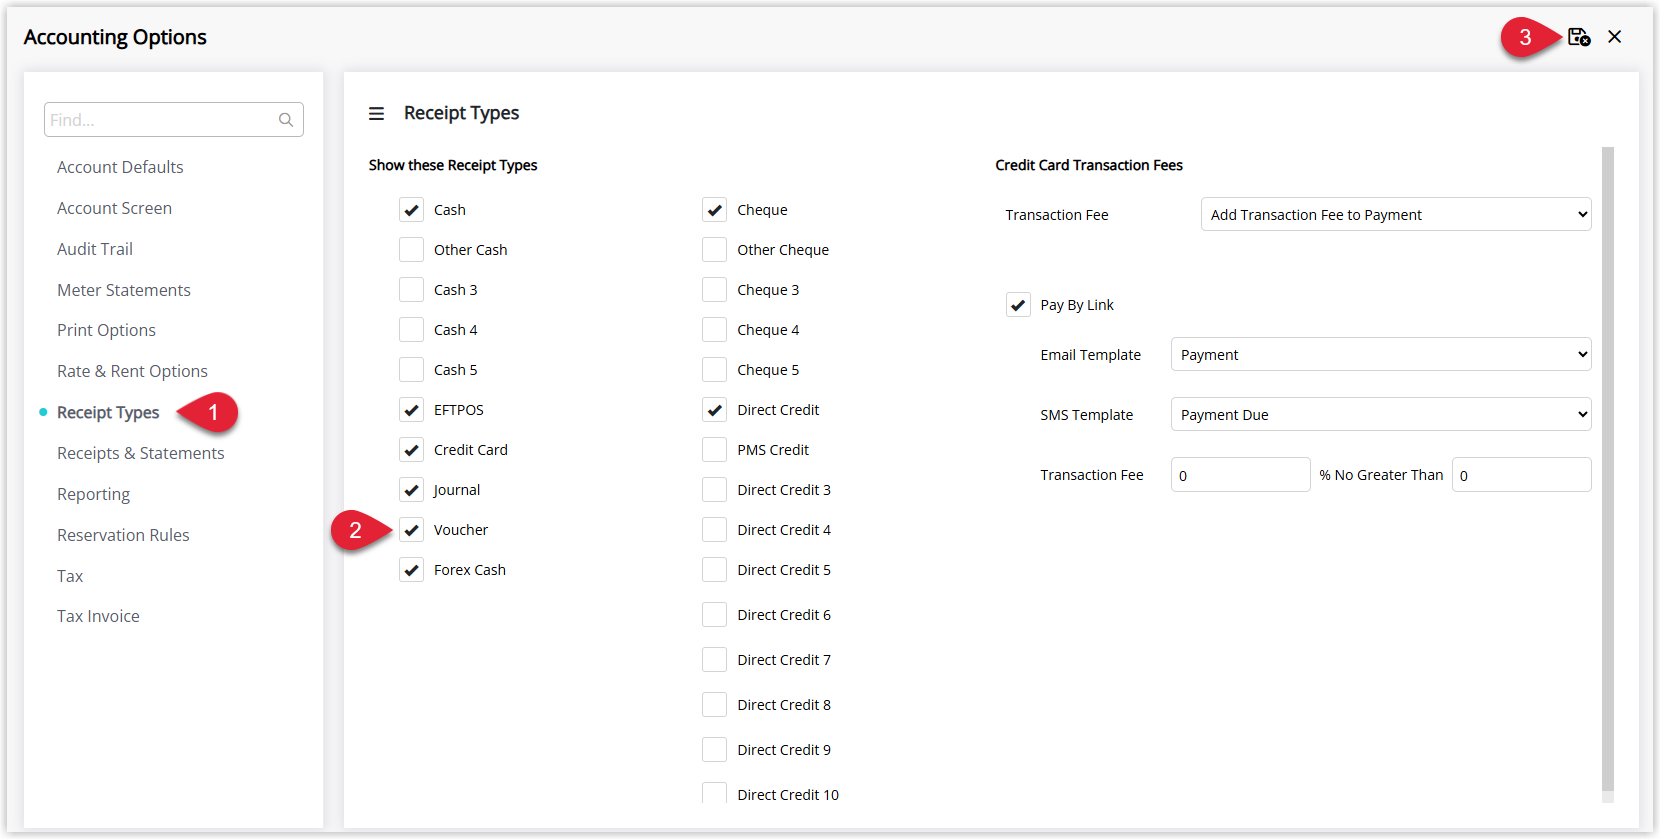Click the Save/Exit icon in header
Image resolution: width=1661 pixels, height=840 pixels.
[1579, 37]
